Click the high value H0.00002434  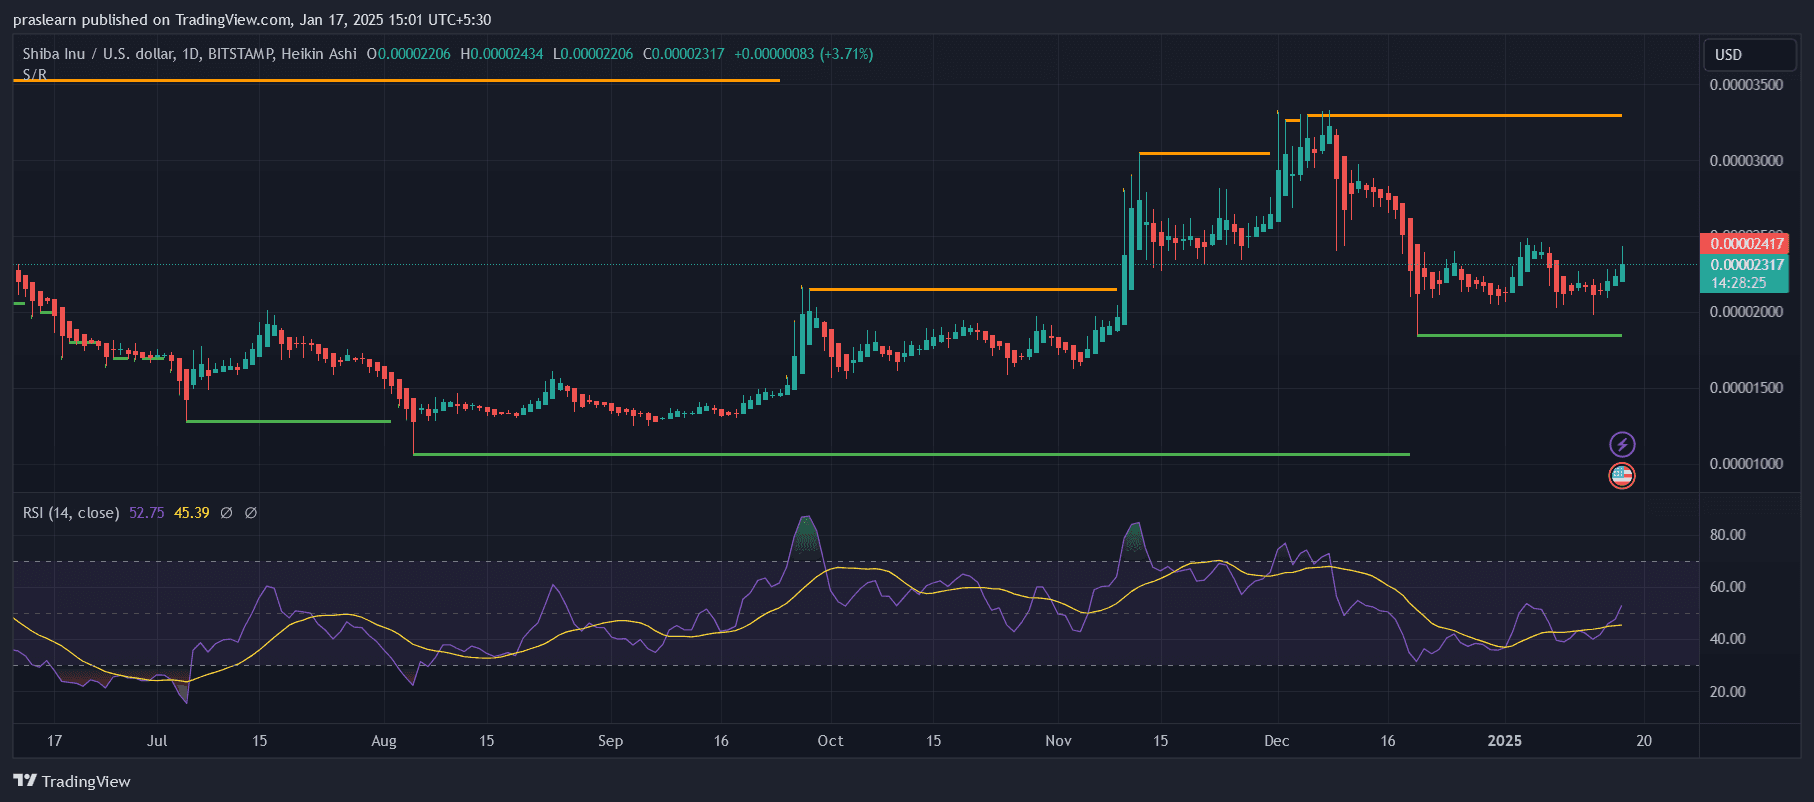502,54
